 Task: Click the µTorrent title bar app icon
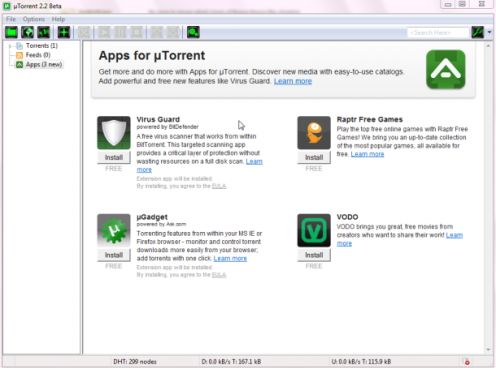7,6
